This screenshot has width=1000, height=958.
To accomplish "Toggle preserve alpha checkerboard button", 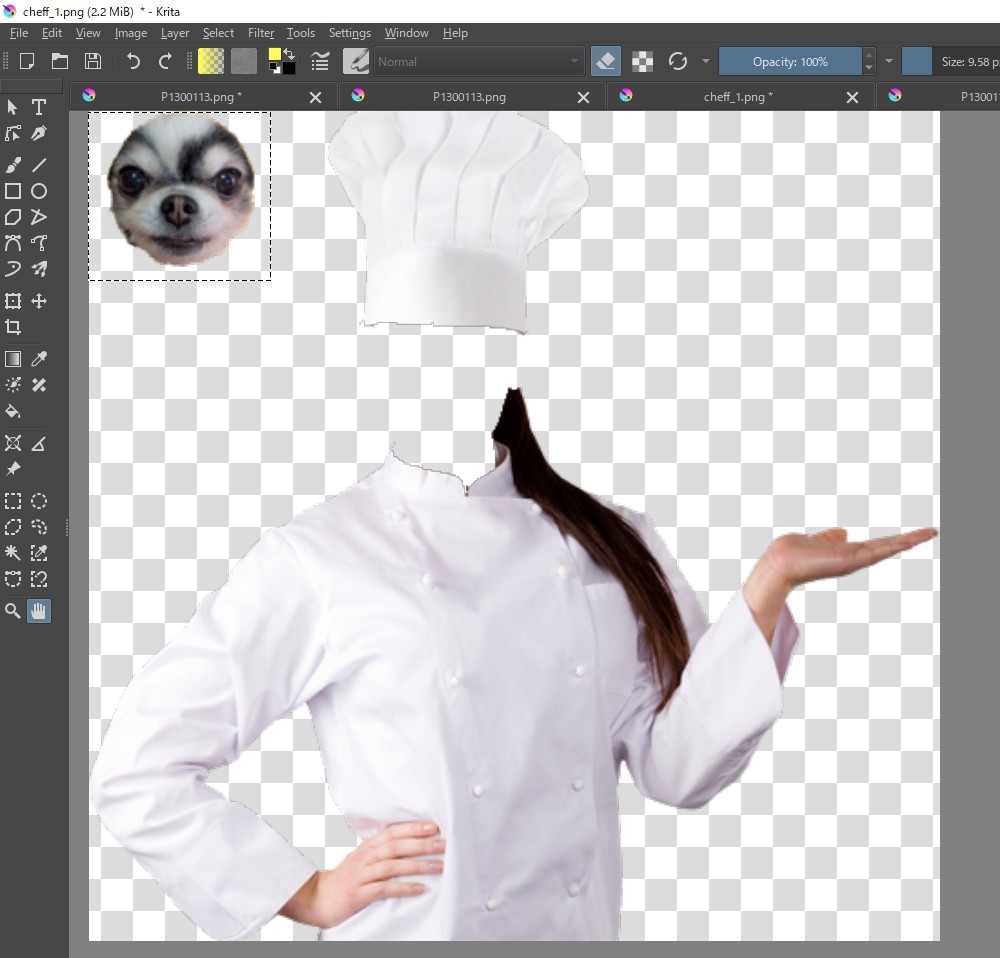I will pos(642,61).
